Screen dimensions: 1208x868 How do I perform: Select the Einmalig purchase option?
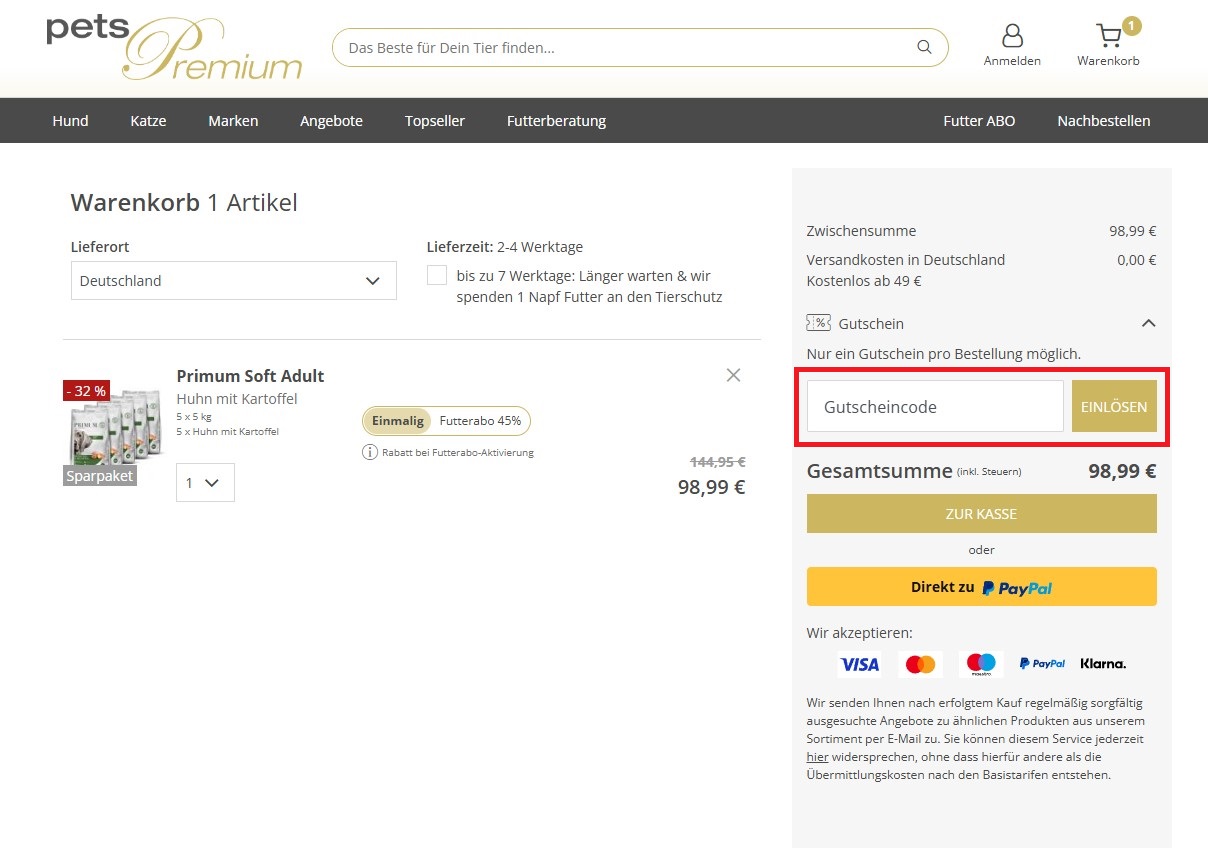click(398, 421)
